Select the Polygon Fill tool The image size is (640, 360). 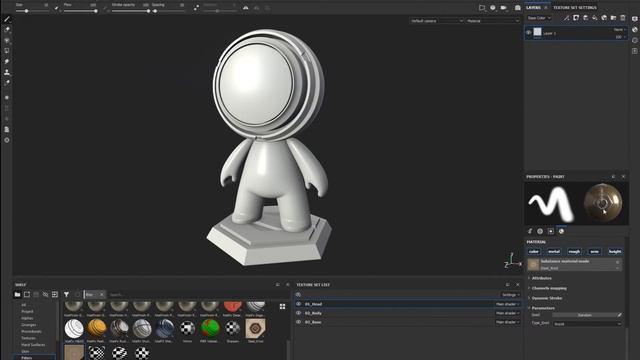point(7,51)
